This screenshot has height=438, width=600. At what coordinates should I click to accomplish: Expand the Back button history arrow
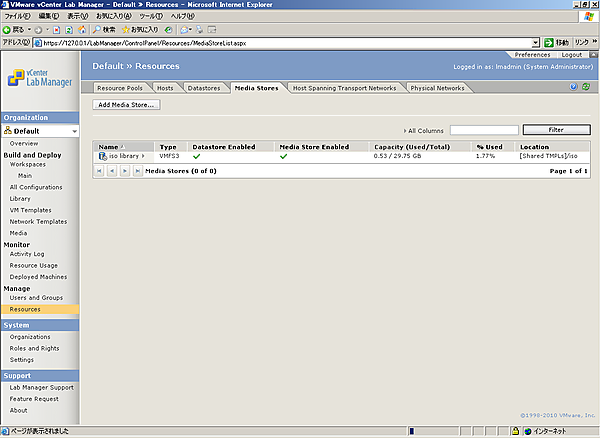click(29, 29)
